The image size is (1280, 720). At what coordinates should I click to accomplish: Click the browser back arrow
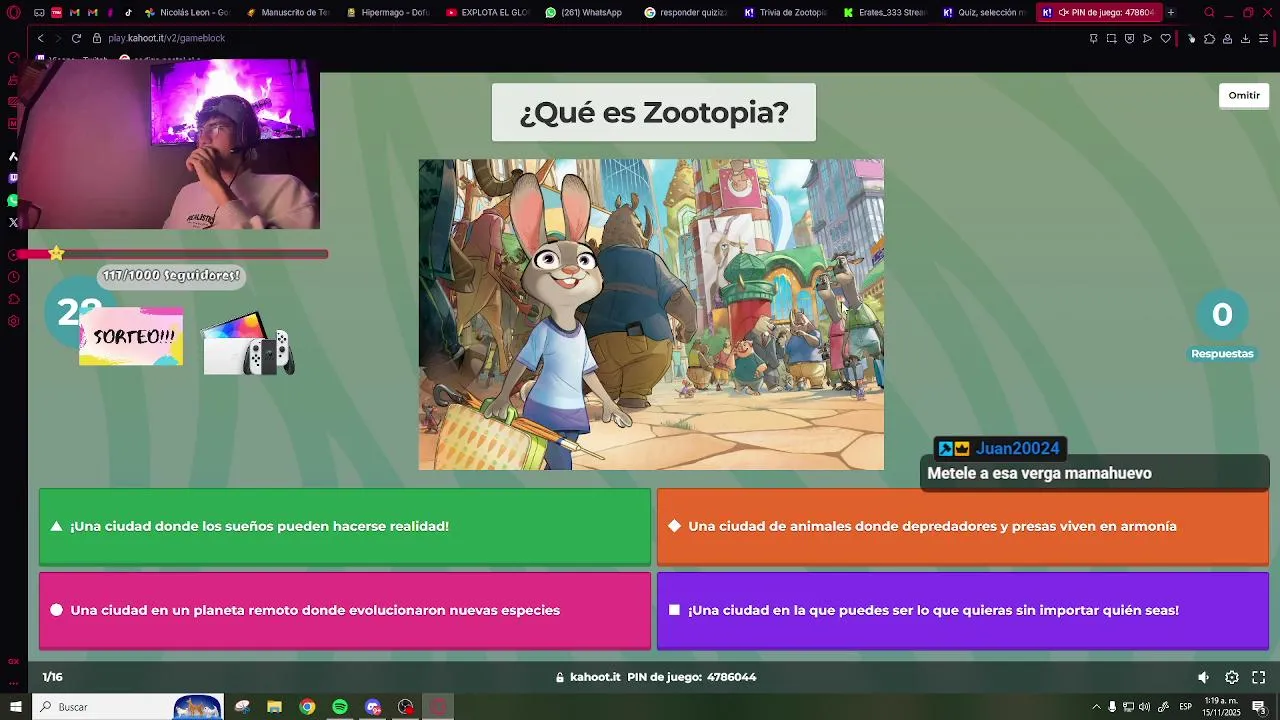(x=40, y=38)
